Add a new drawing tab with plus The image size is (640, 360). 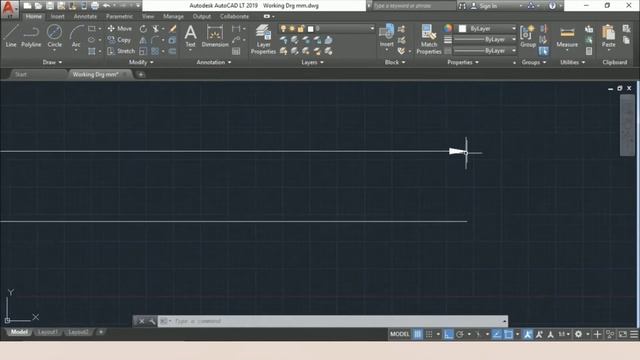point(141,74)
